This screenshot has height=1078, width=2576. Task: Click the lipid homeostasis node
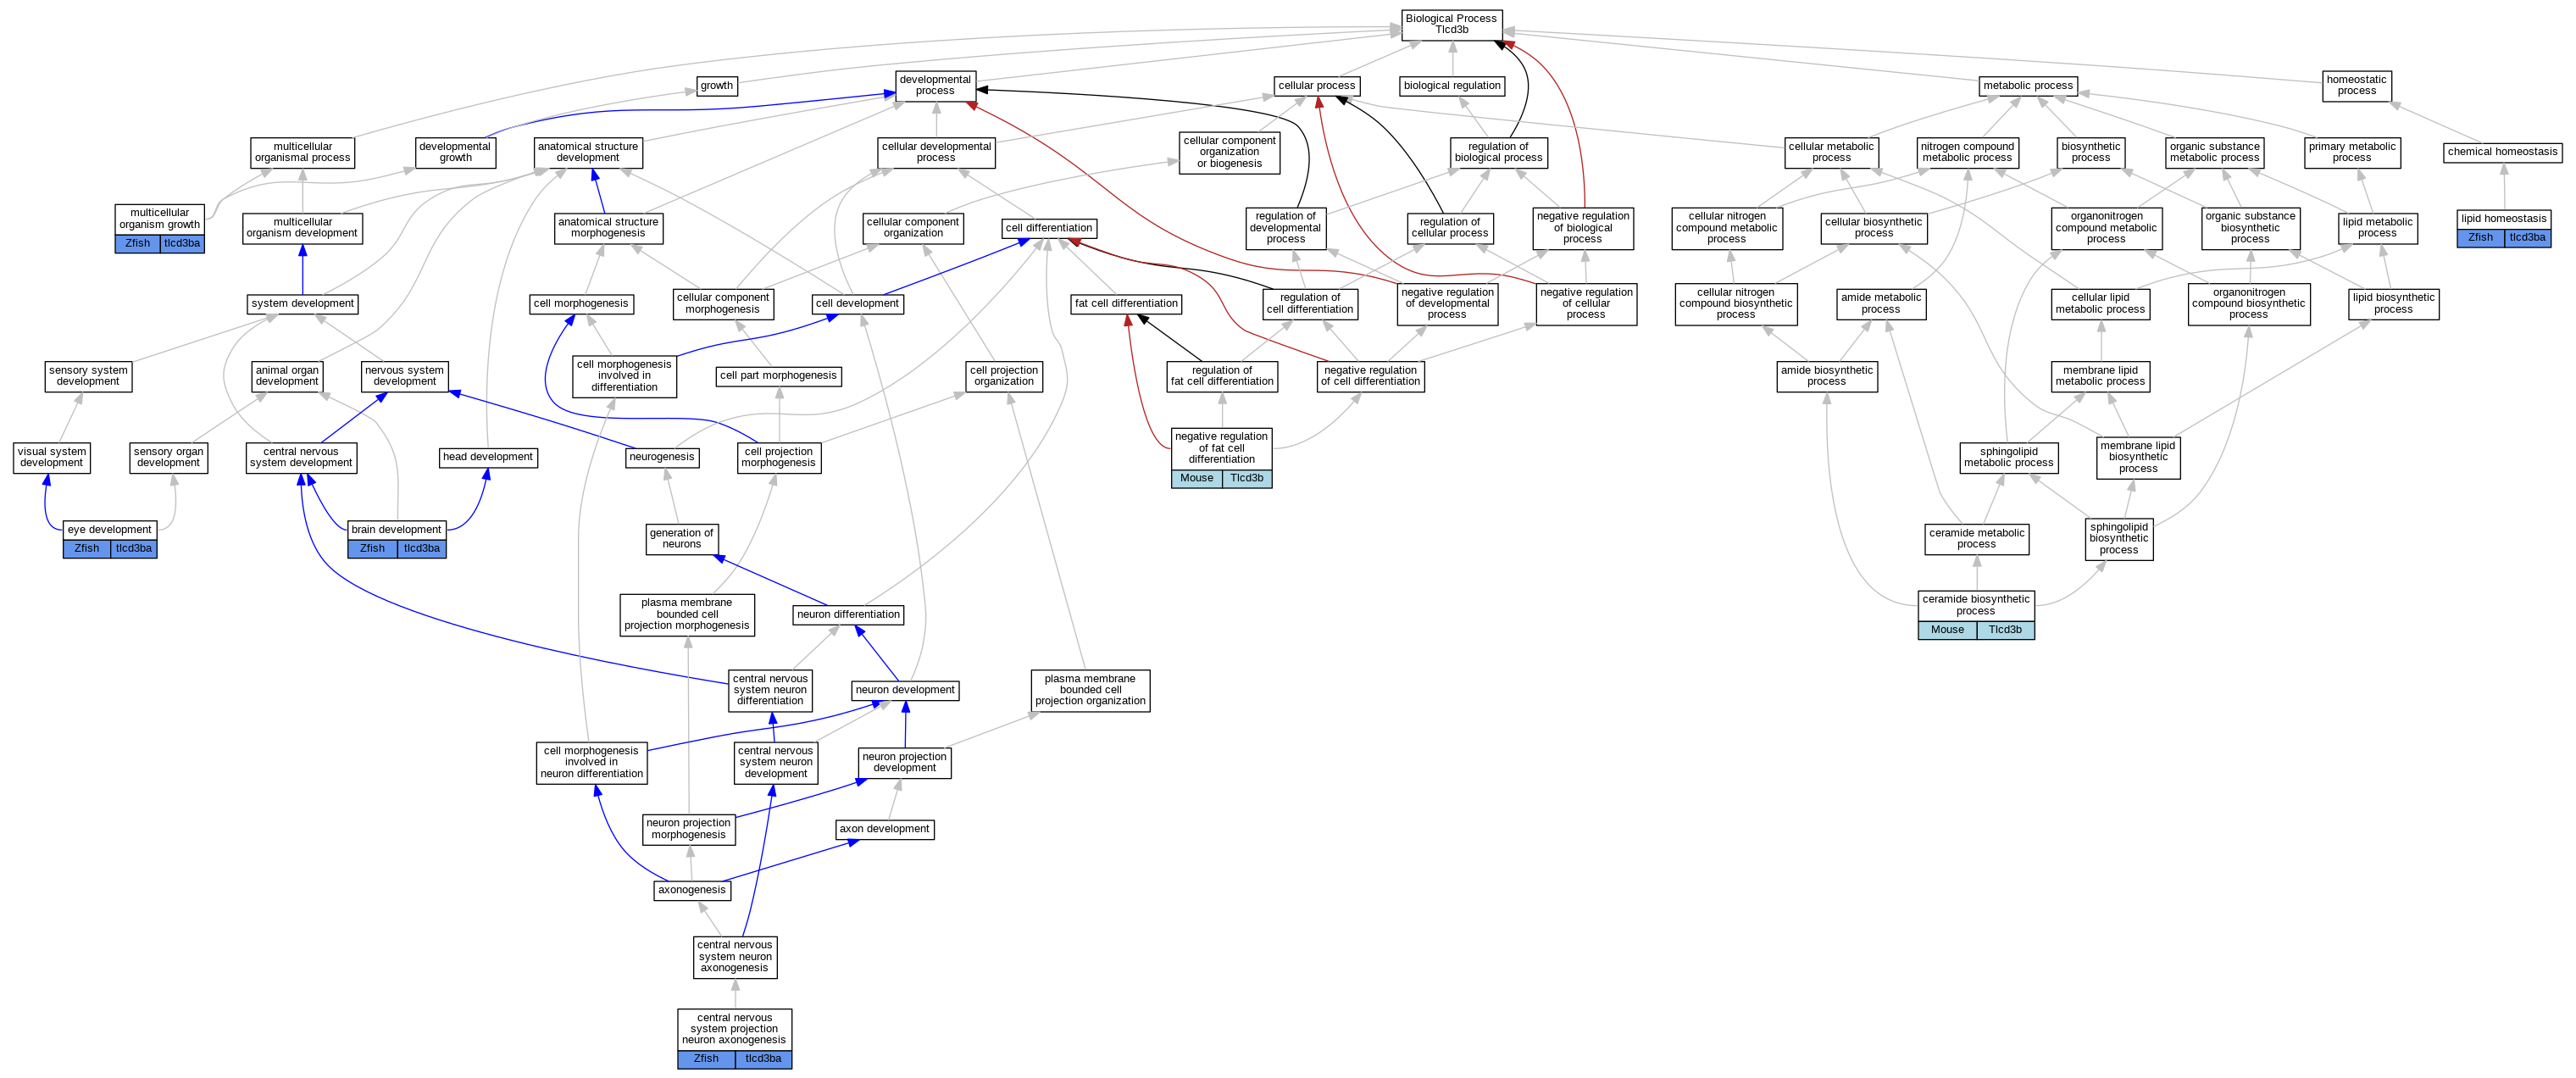pyautogui.click(x=2503, y=218)
